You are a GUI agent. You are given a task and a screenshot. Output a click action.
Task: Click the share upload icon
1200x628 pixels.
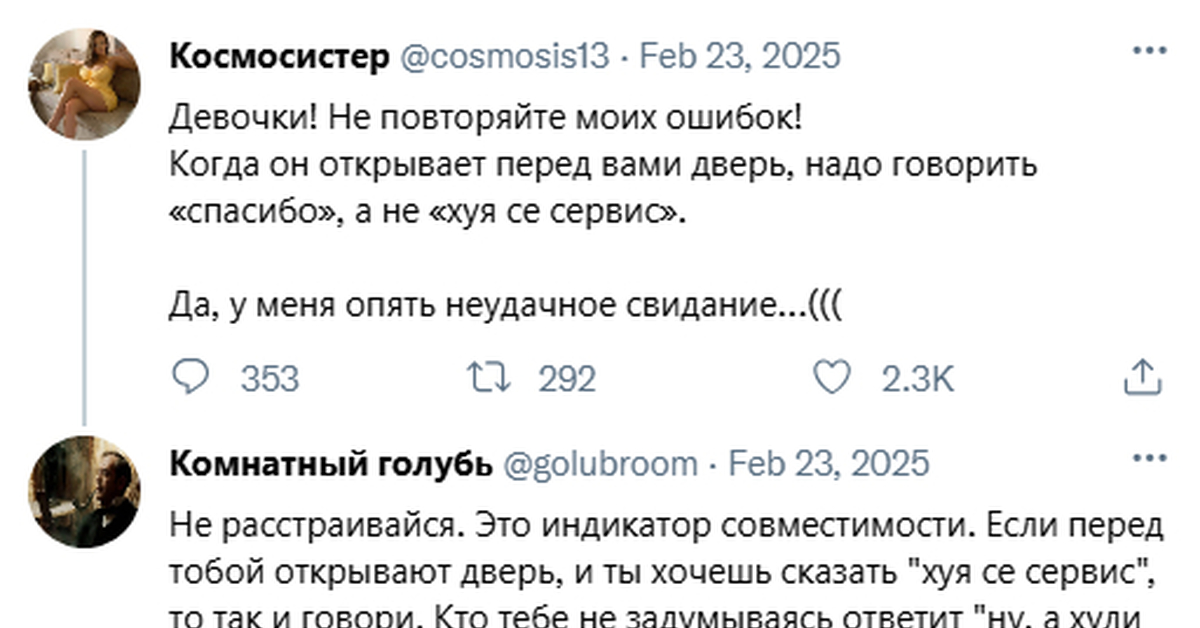point(1144,377)
